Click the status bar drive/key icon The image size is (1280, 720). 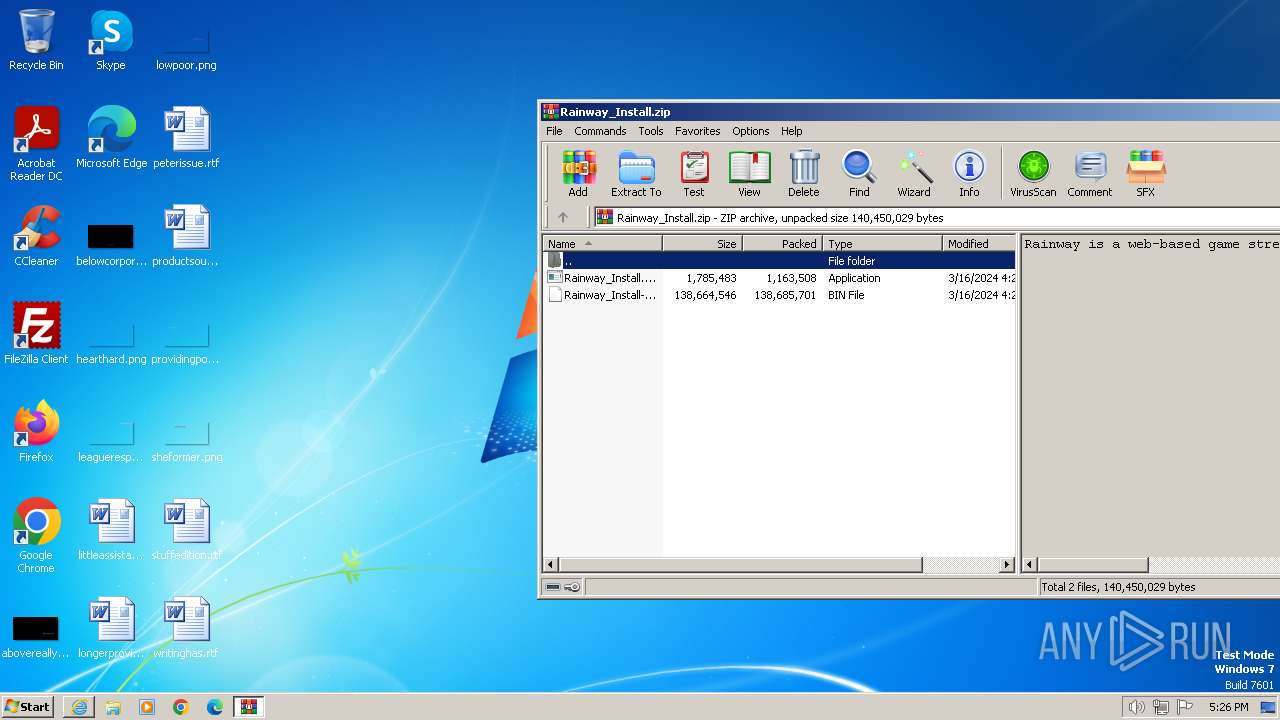click(x=562, y=587)
